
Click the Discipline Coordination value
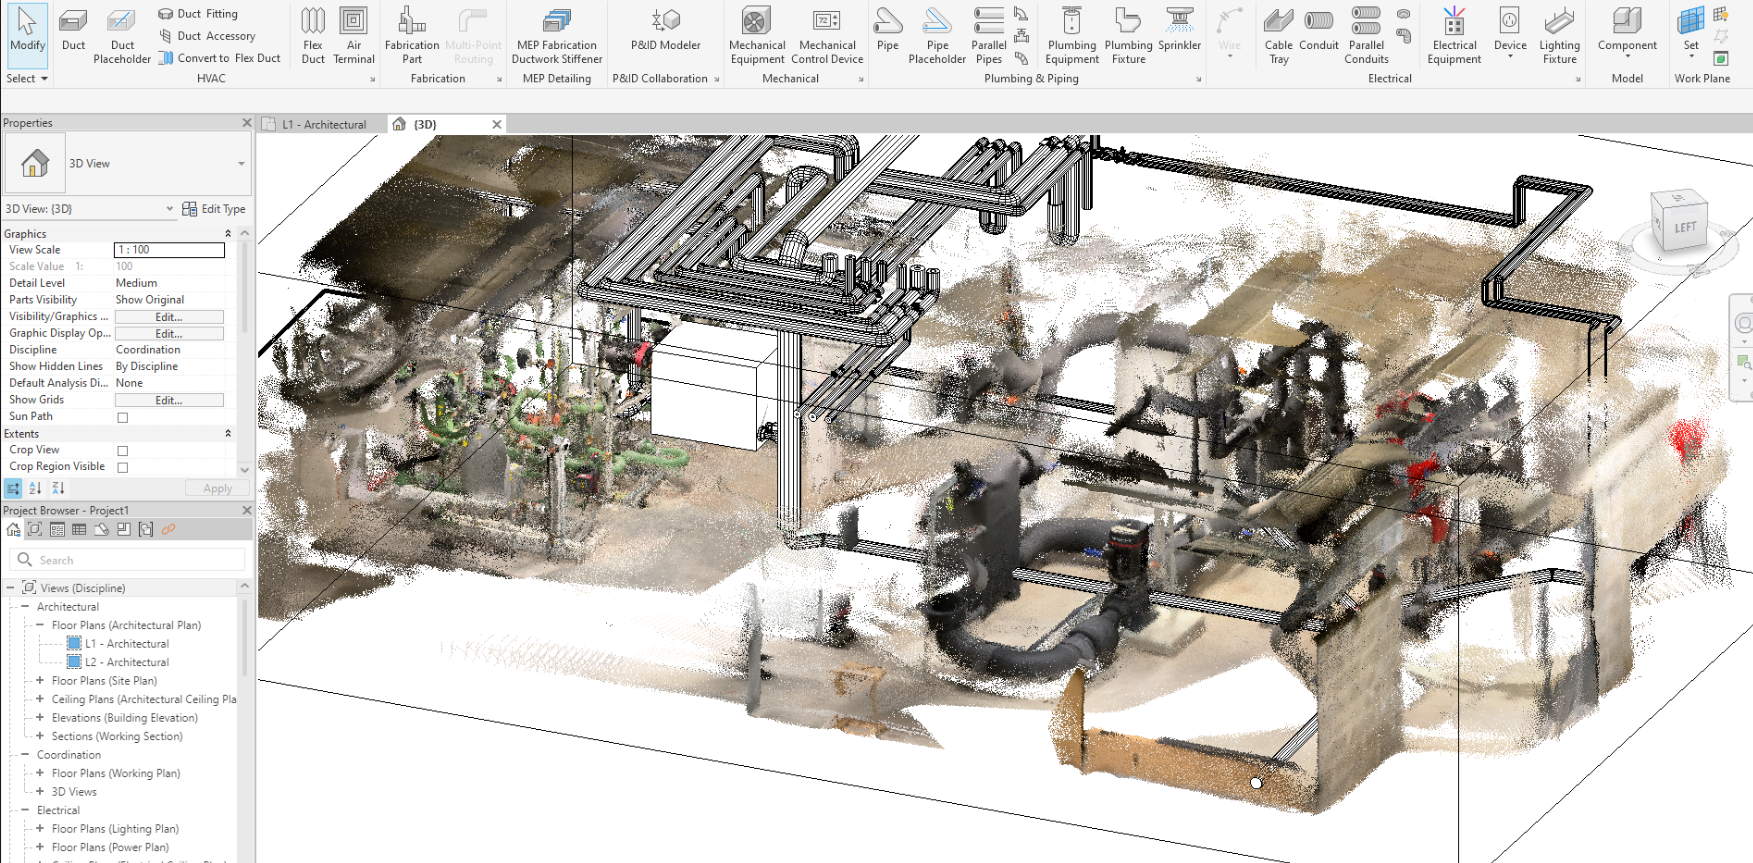point(169,350)
